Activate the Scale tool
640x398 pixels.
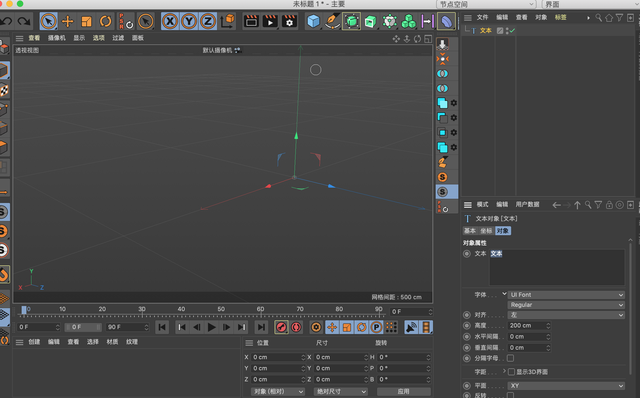coord(86,21)
